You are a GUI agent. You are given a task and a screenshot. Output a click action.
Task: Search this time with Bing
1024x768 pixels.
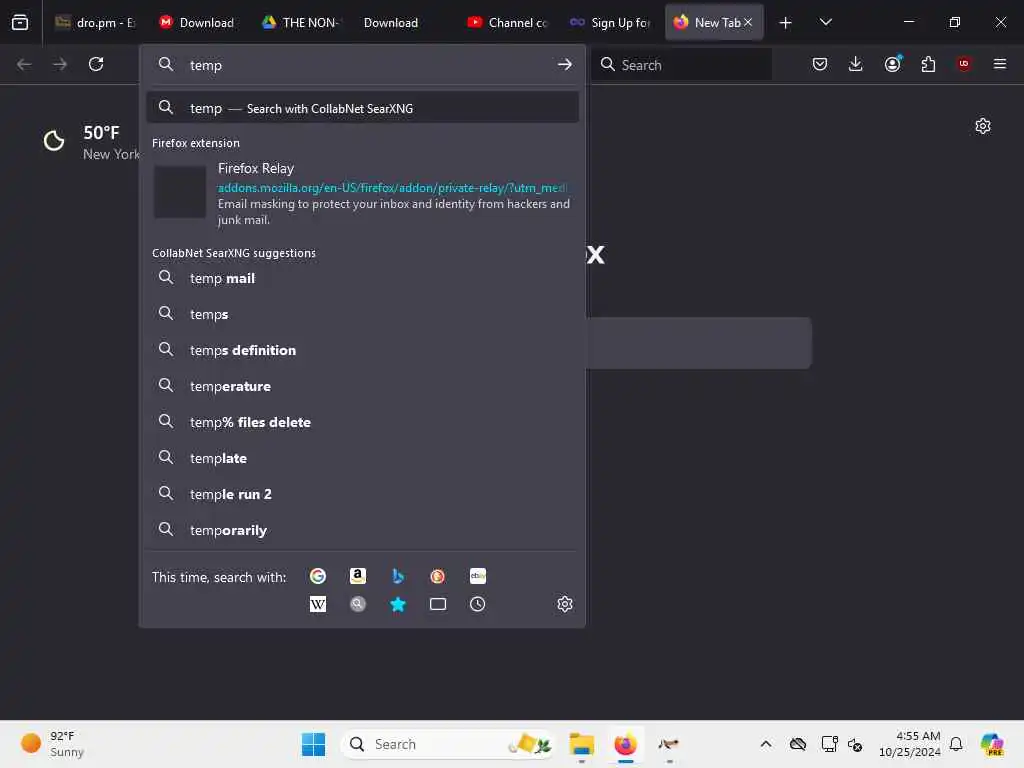(x=398, y=576)
